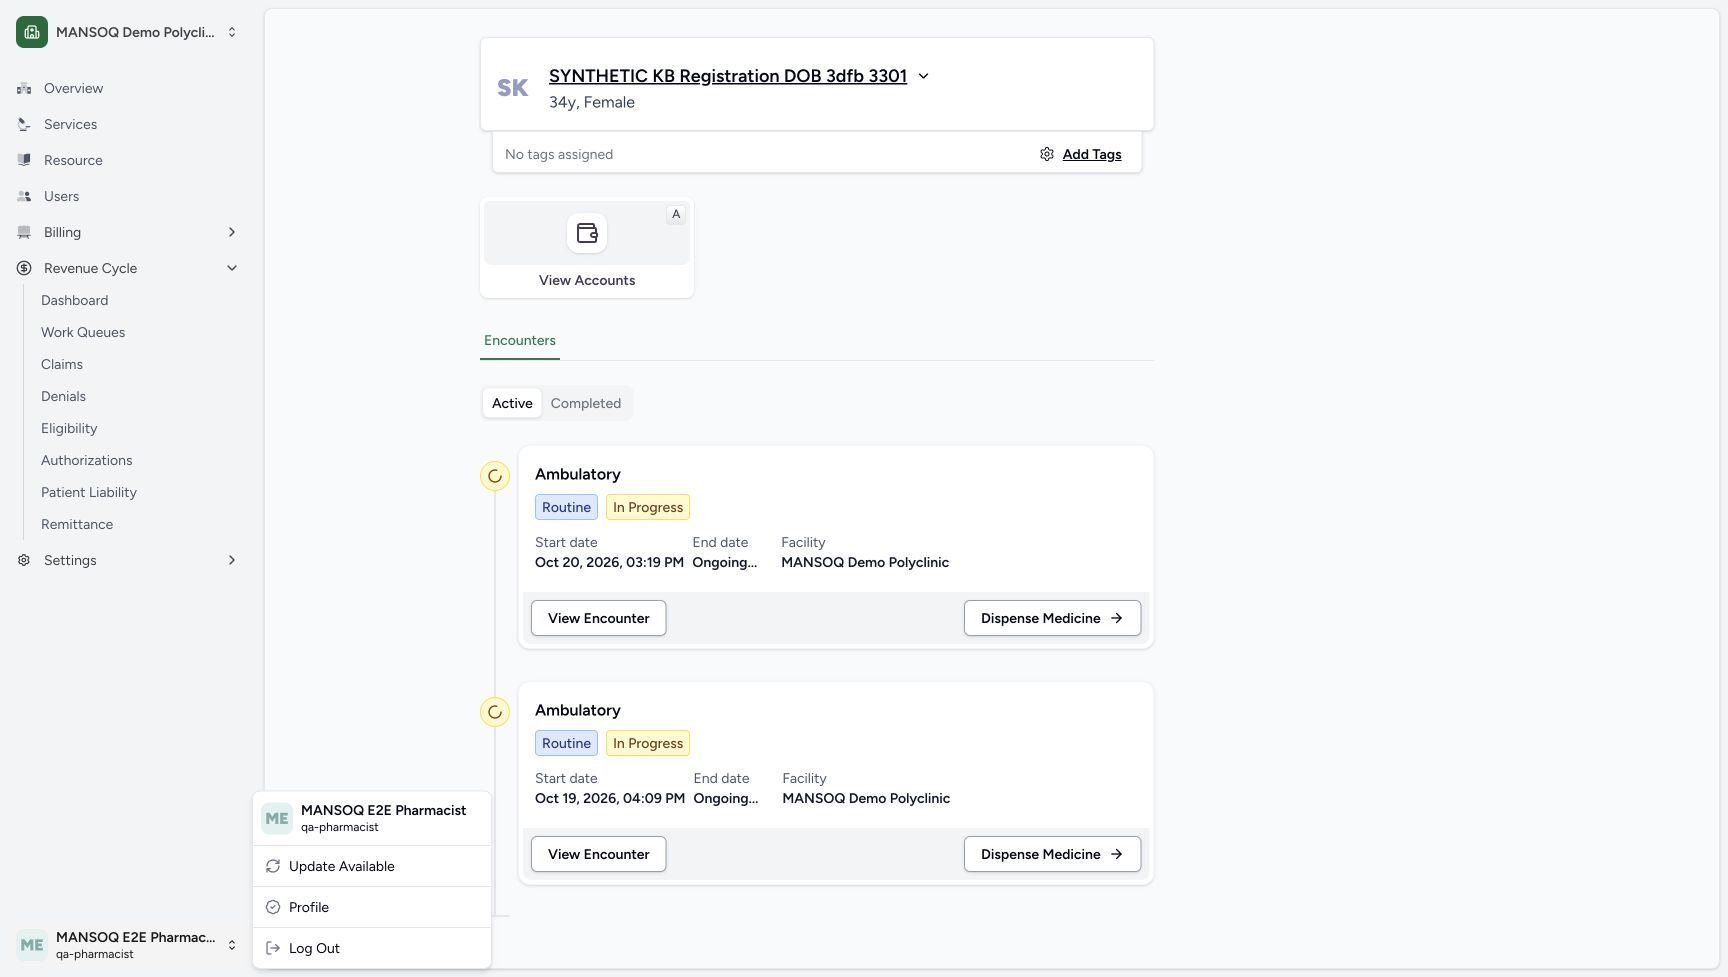Open Eligibility in Revenue Cycle

[69, 428]
